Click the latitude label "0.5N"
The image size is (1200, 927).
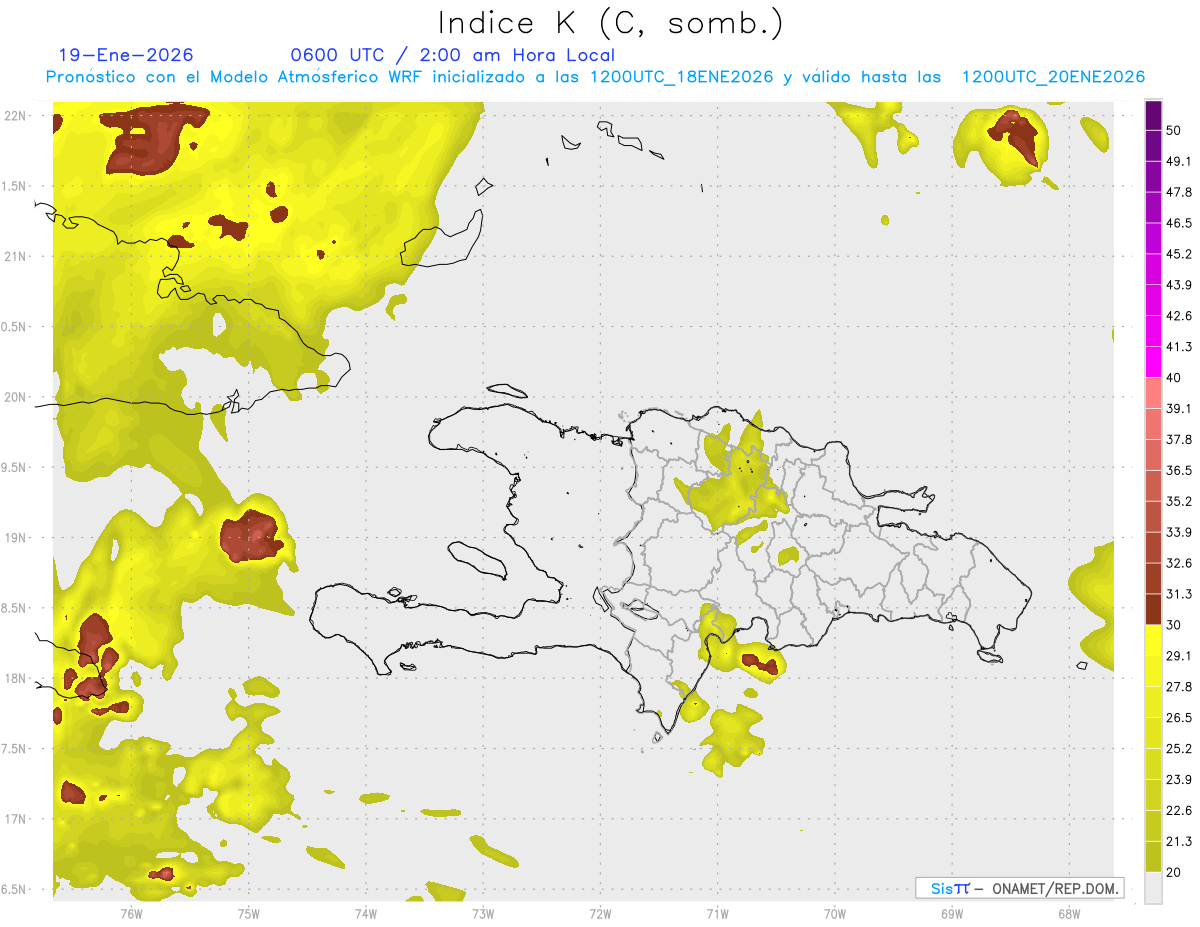[14, 327]
